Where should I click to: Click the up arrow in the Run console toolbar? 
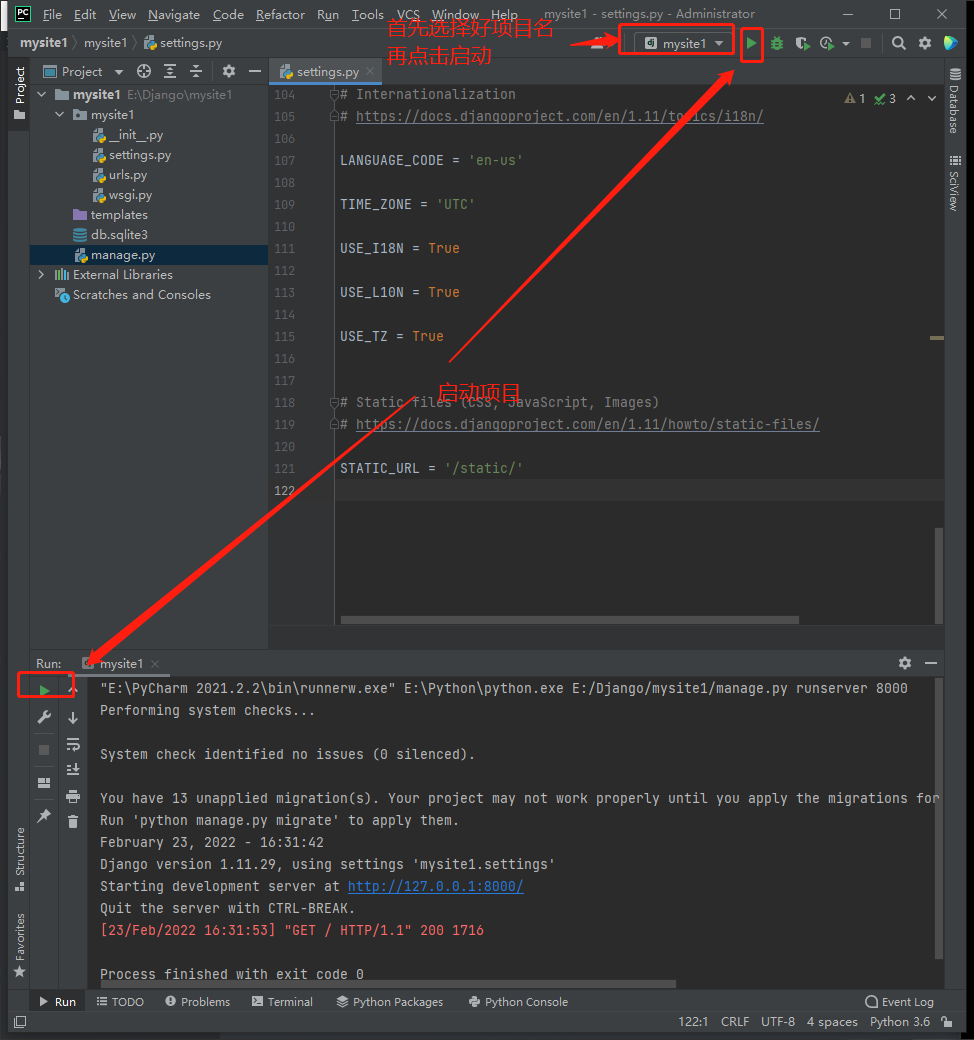(x=73, y=690)
